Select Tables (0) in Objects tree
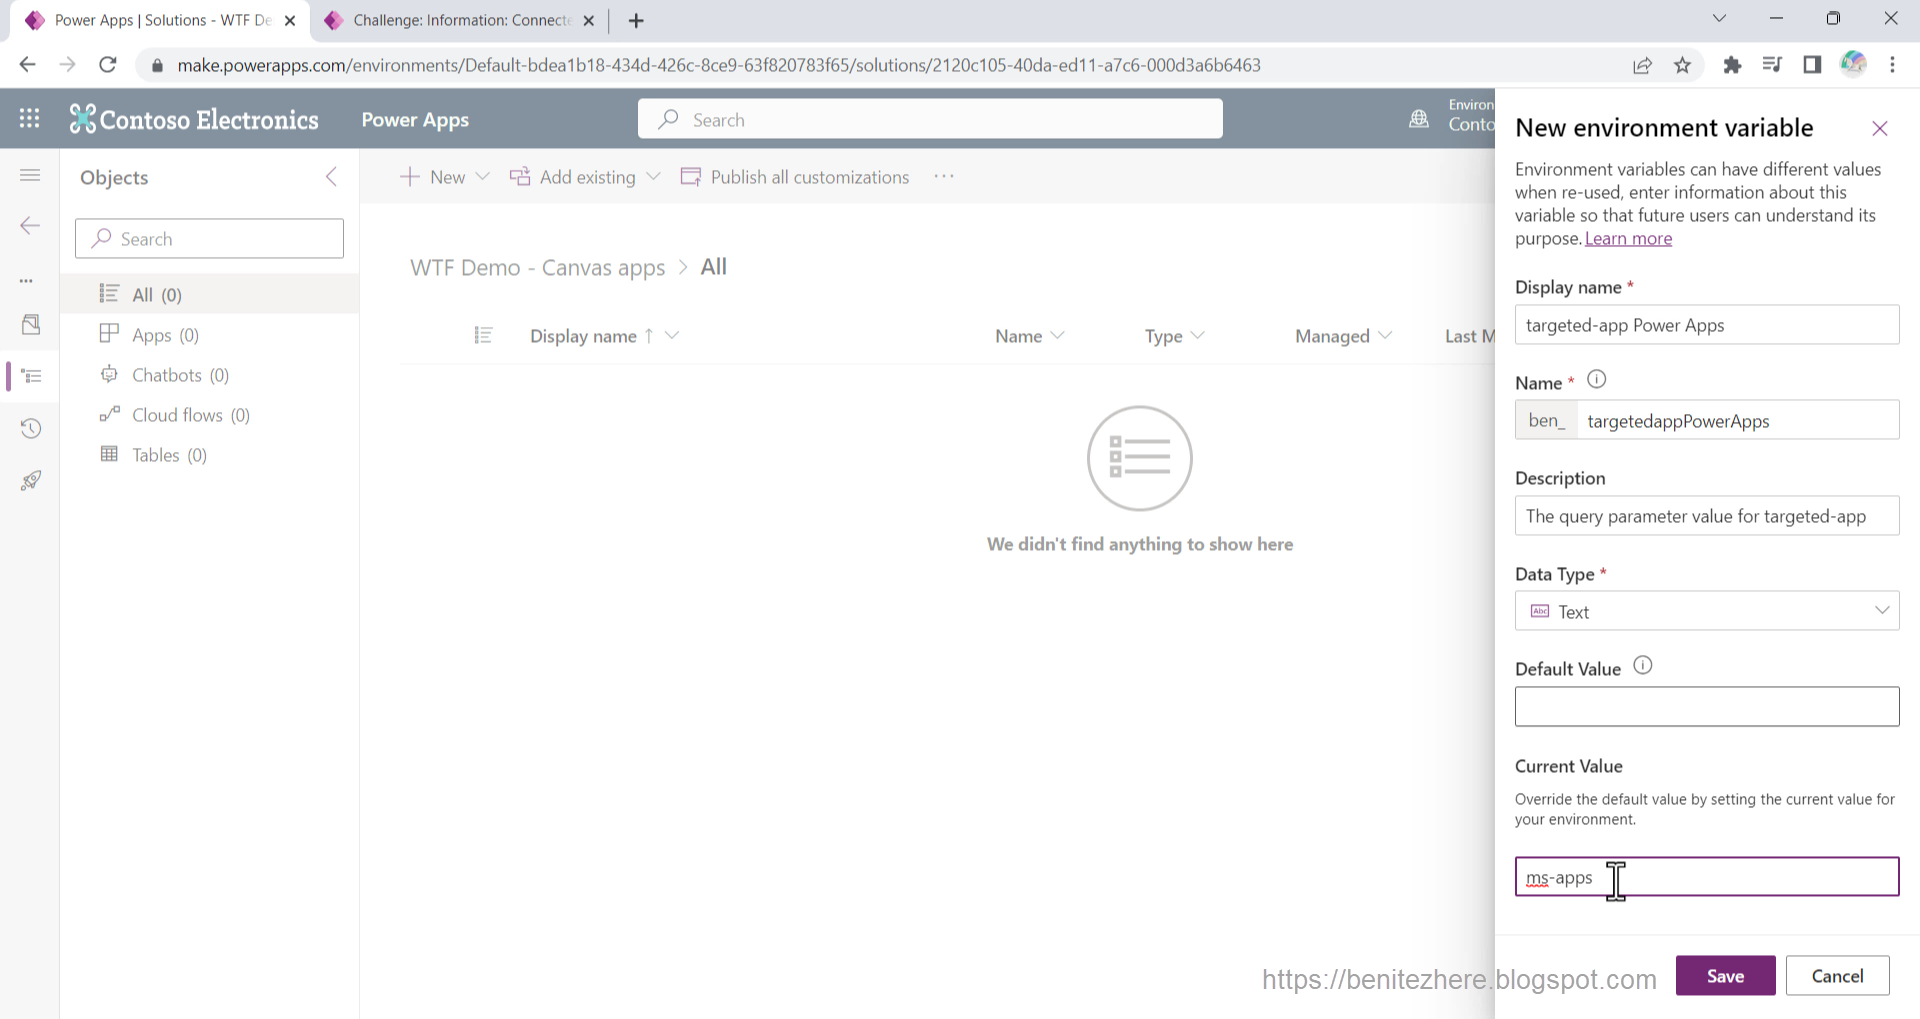 [209, 454]
